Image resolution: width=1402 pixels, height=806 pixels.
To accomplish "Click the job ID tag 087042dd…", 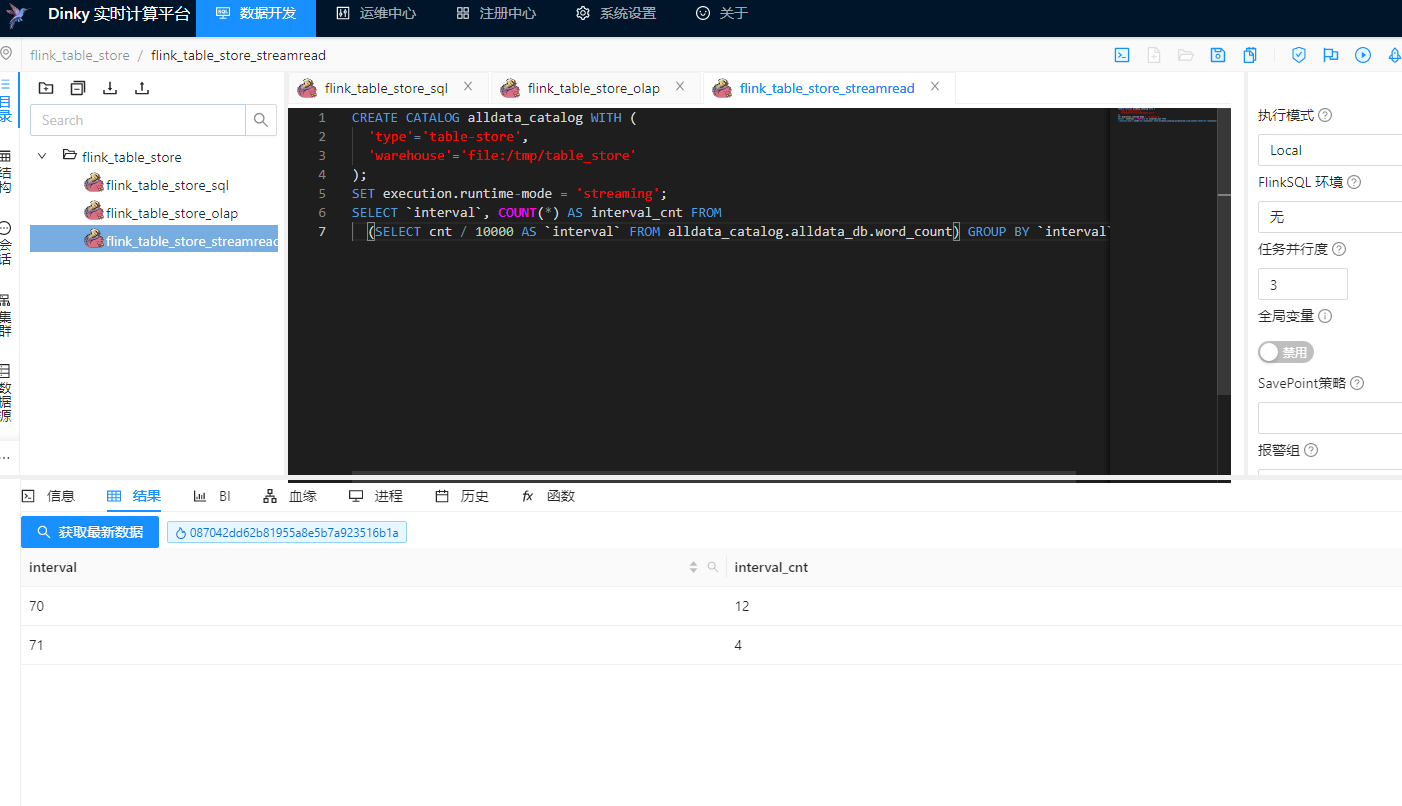I will [287, 533].
